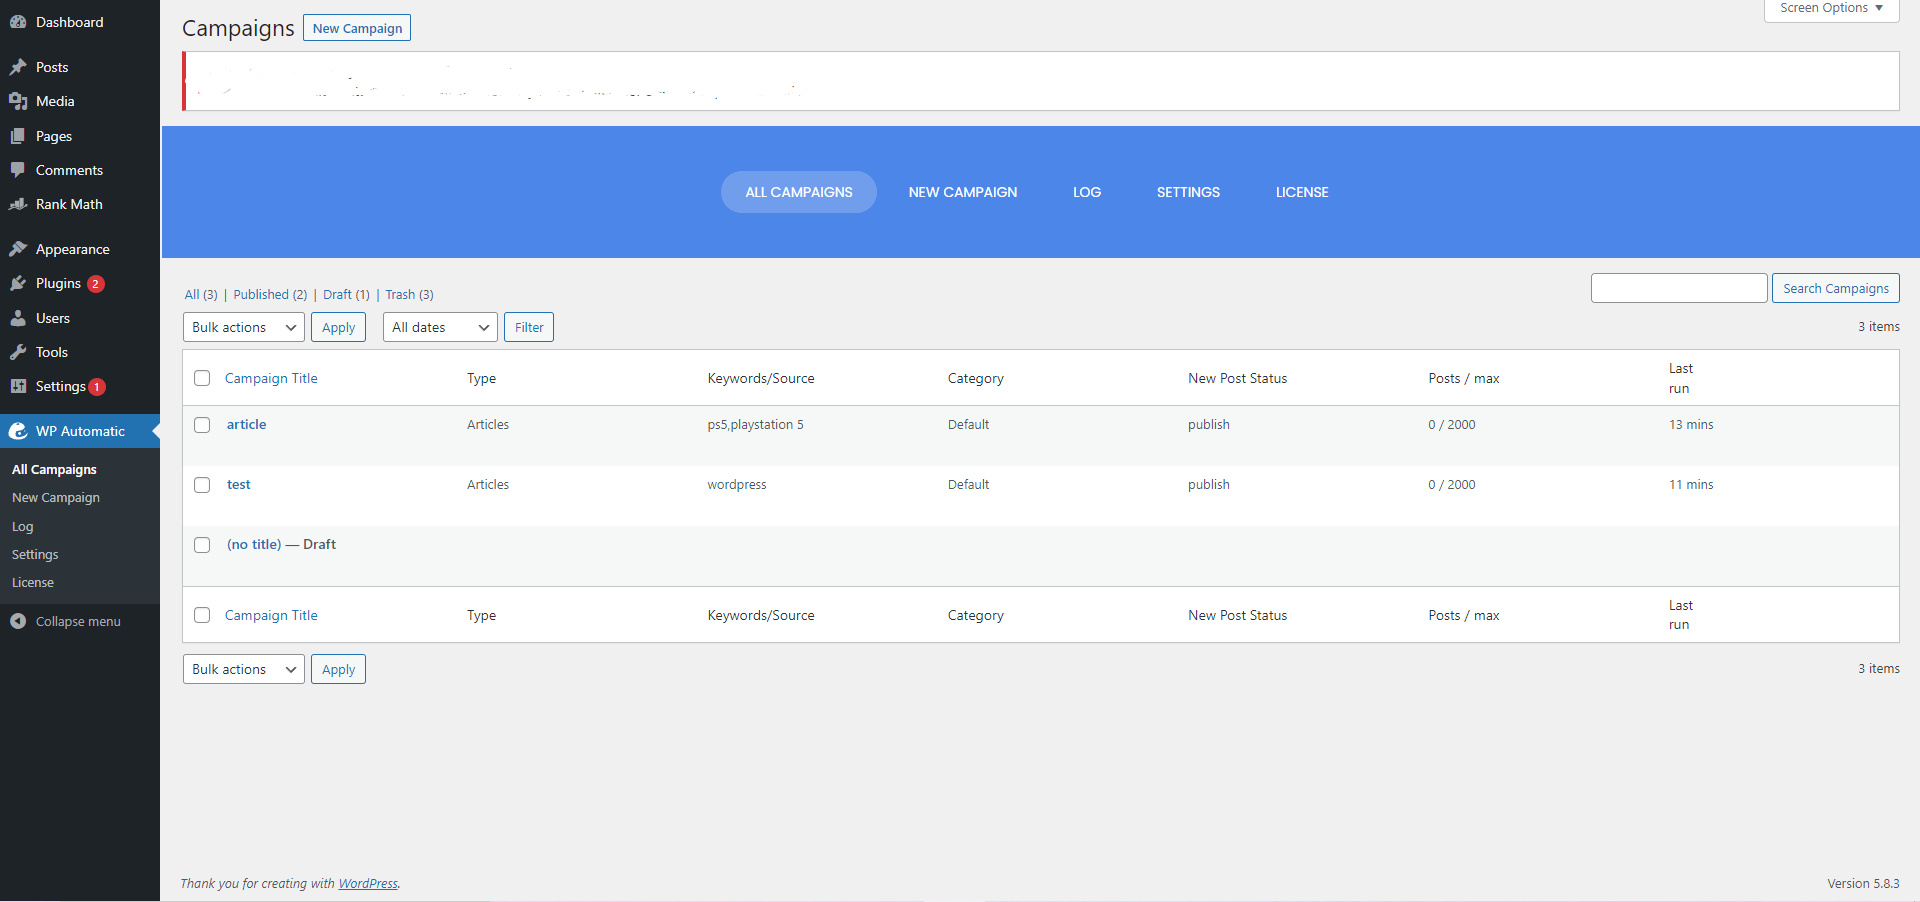Open Tools via the wrench icon
The image size is (1920, 902).
click(18, 352)
